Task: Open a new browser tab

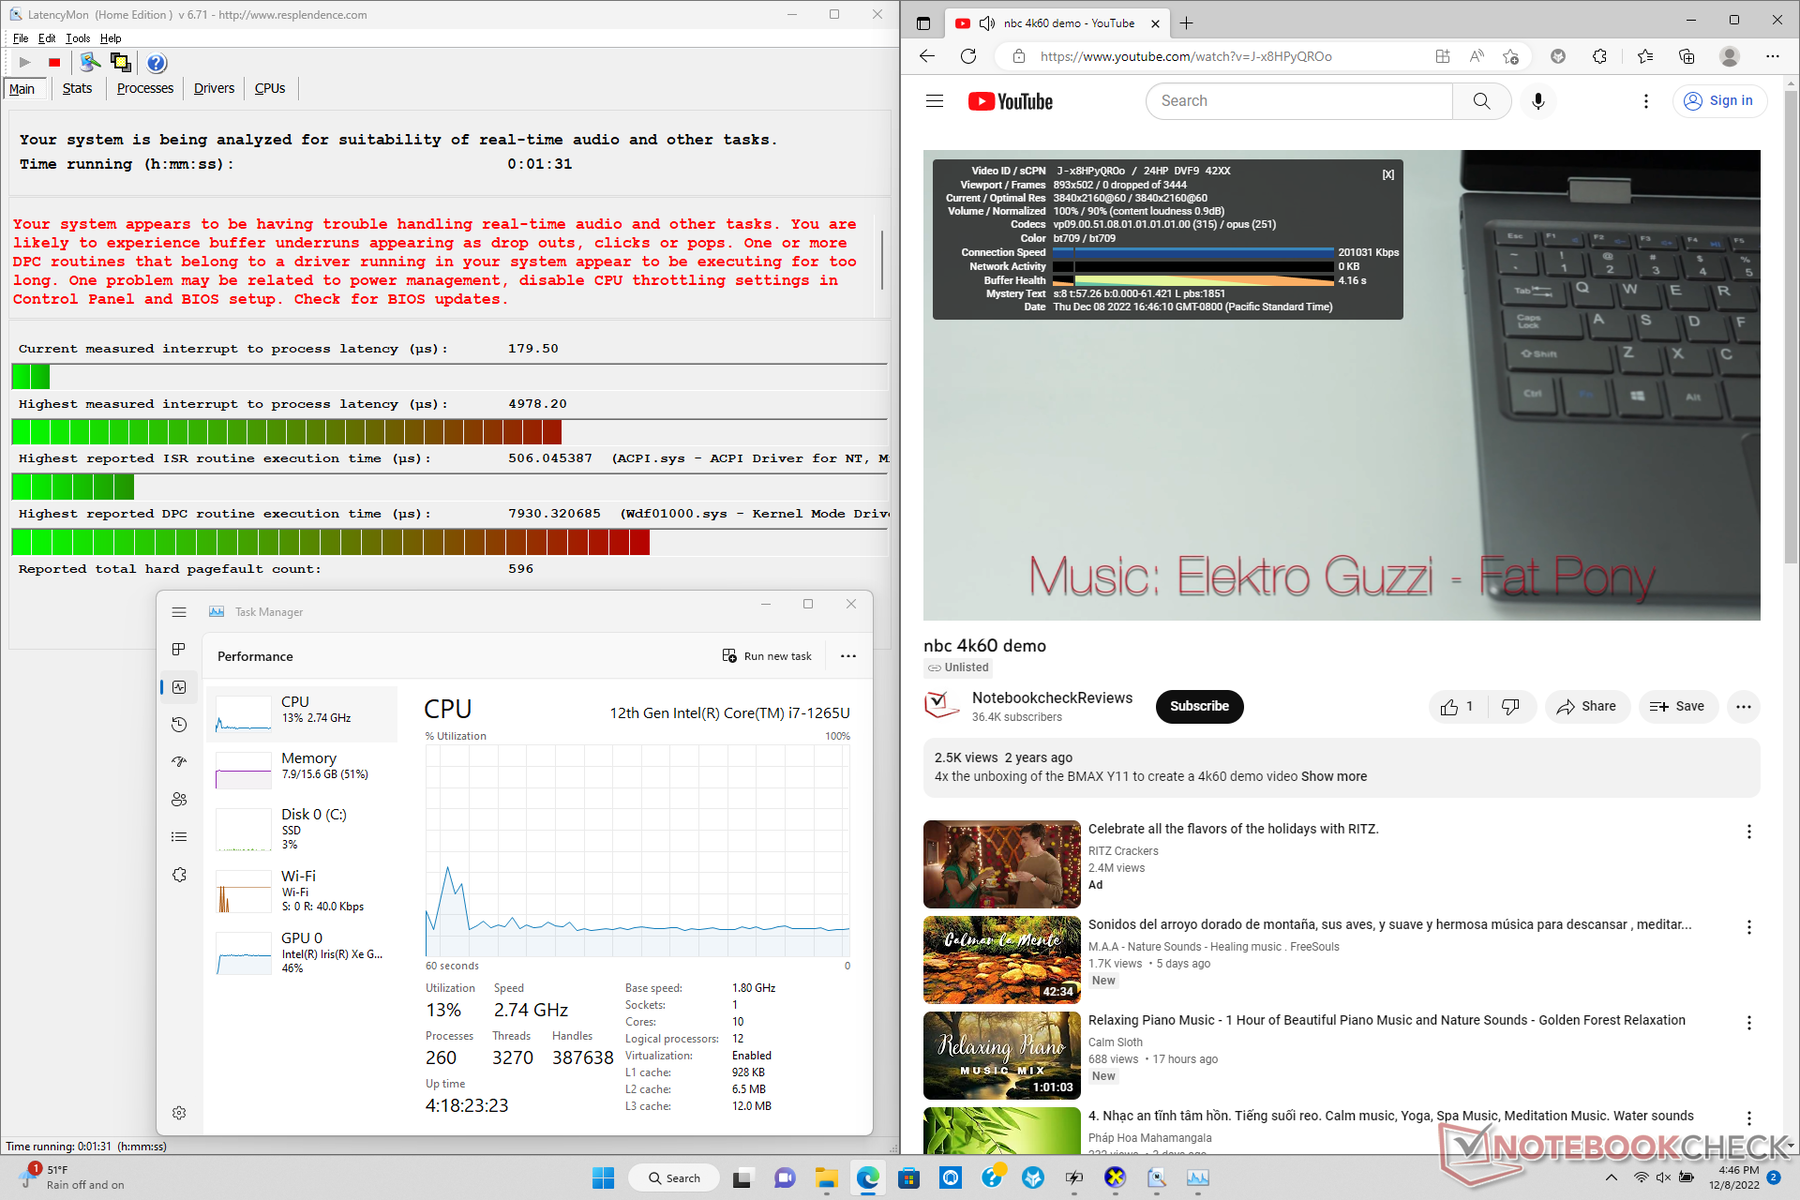Action: 1187,23
